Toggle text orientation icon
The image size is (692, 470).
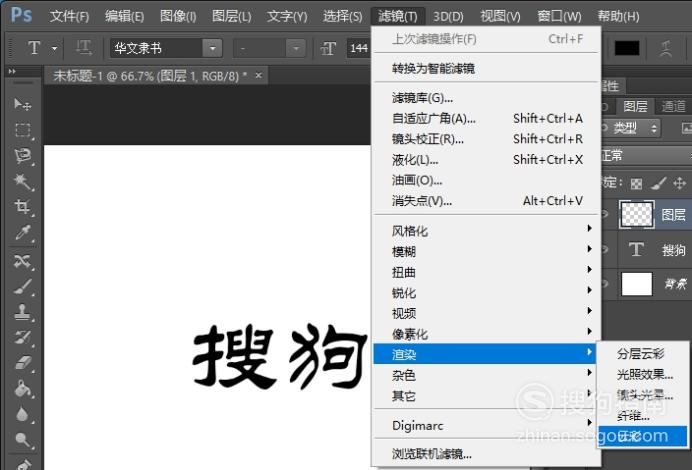coord(84,48)
